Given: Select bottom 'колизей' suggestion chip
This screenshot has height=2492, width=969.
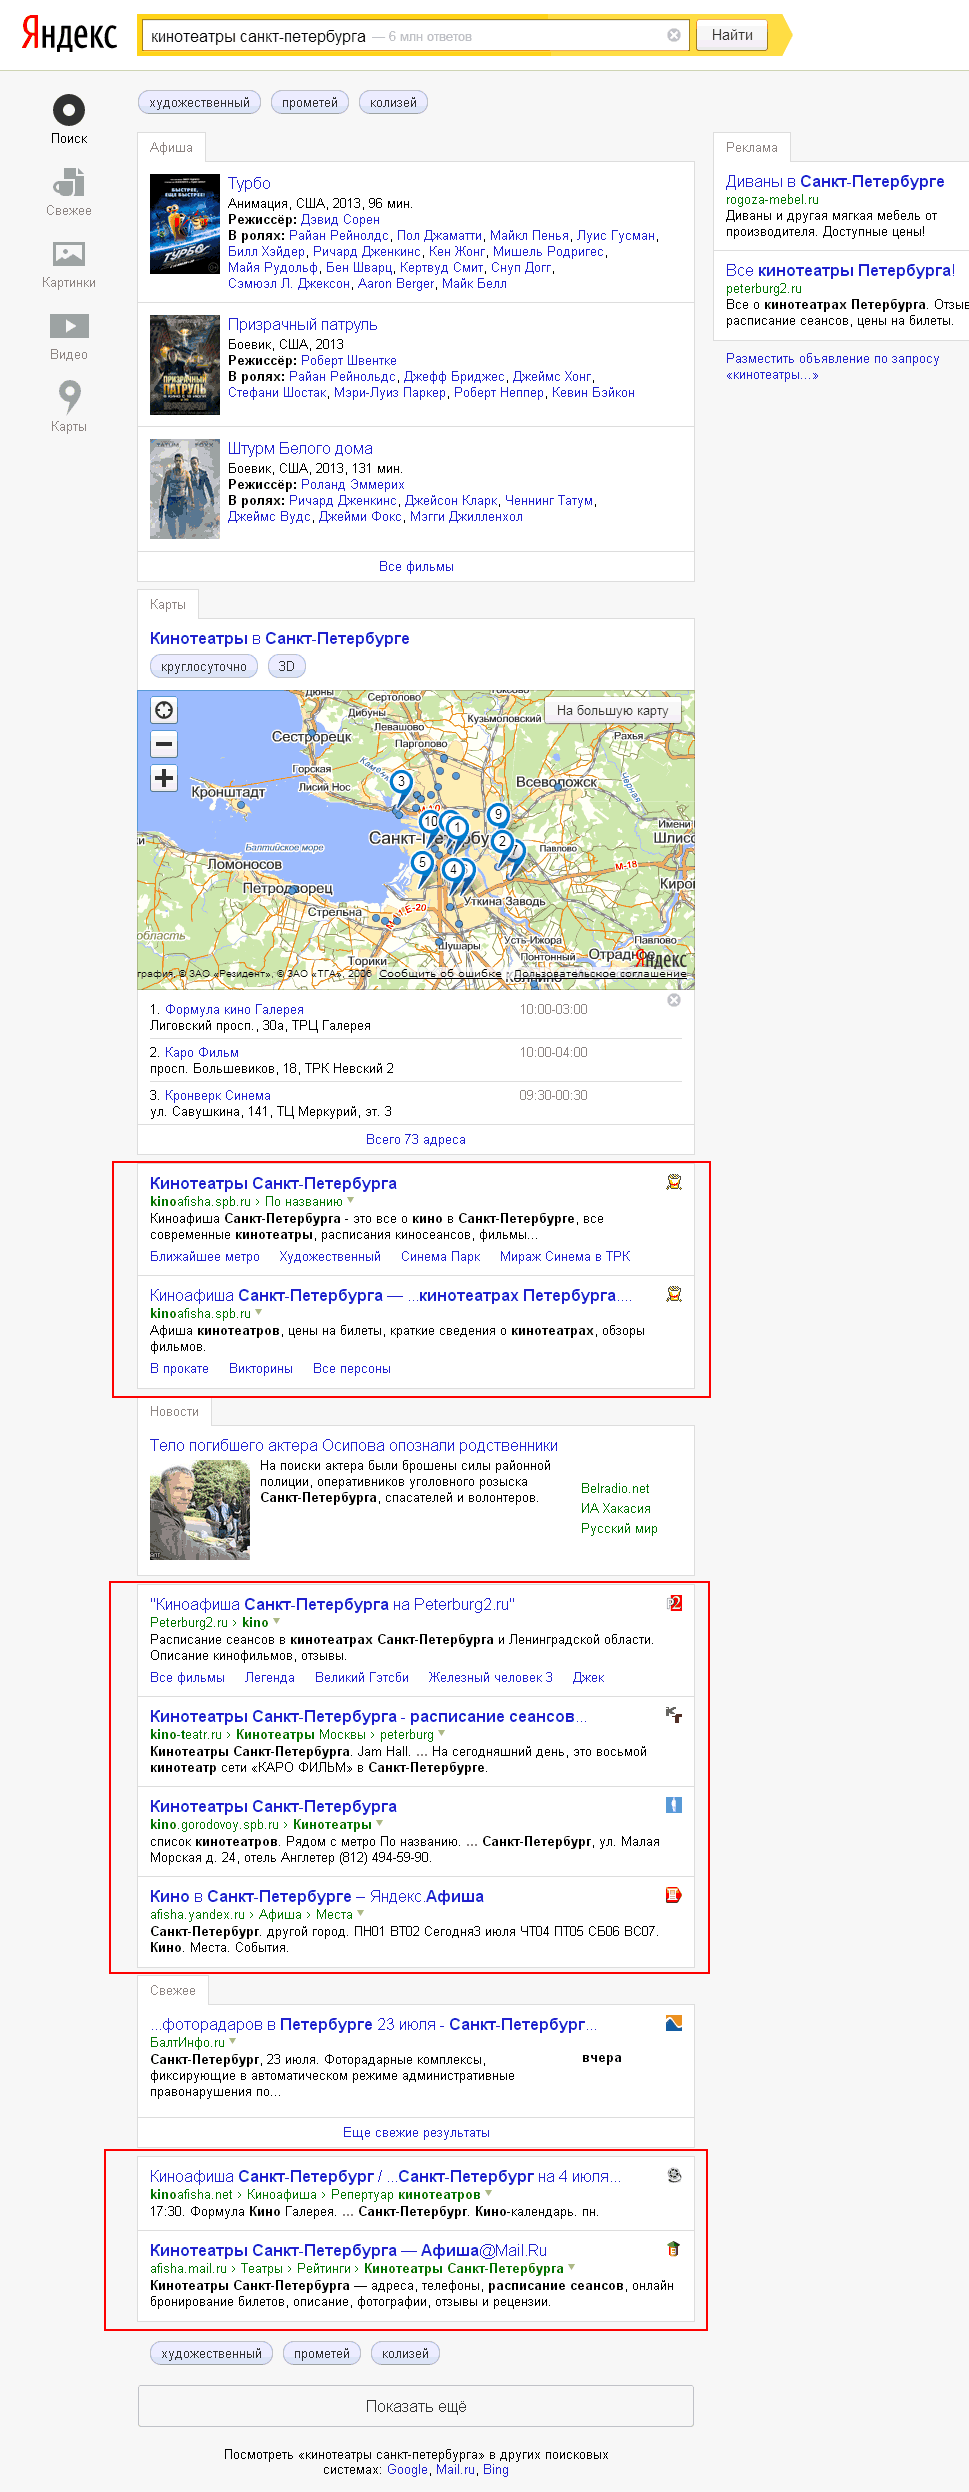Looking at the screenshot, I should pos(405,2353).
